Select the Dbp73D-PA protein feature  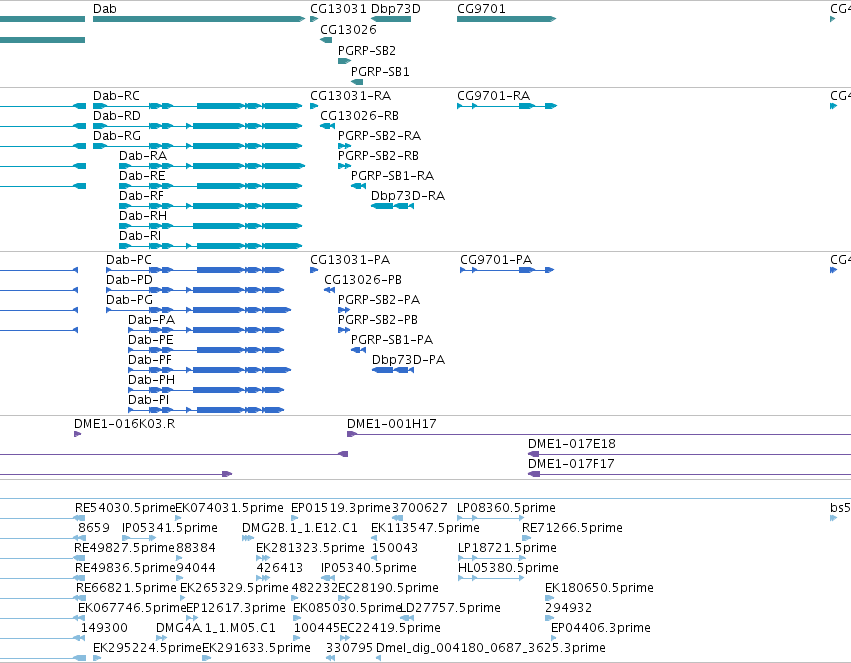click(x=393, y=370)
